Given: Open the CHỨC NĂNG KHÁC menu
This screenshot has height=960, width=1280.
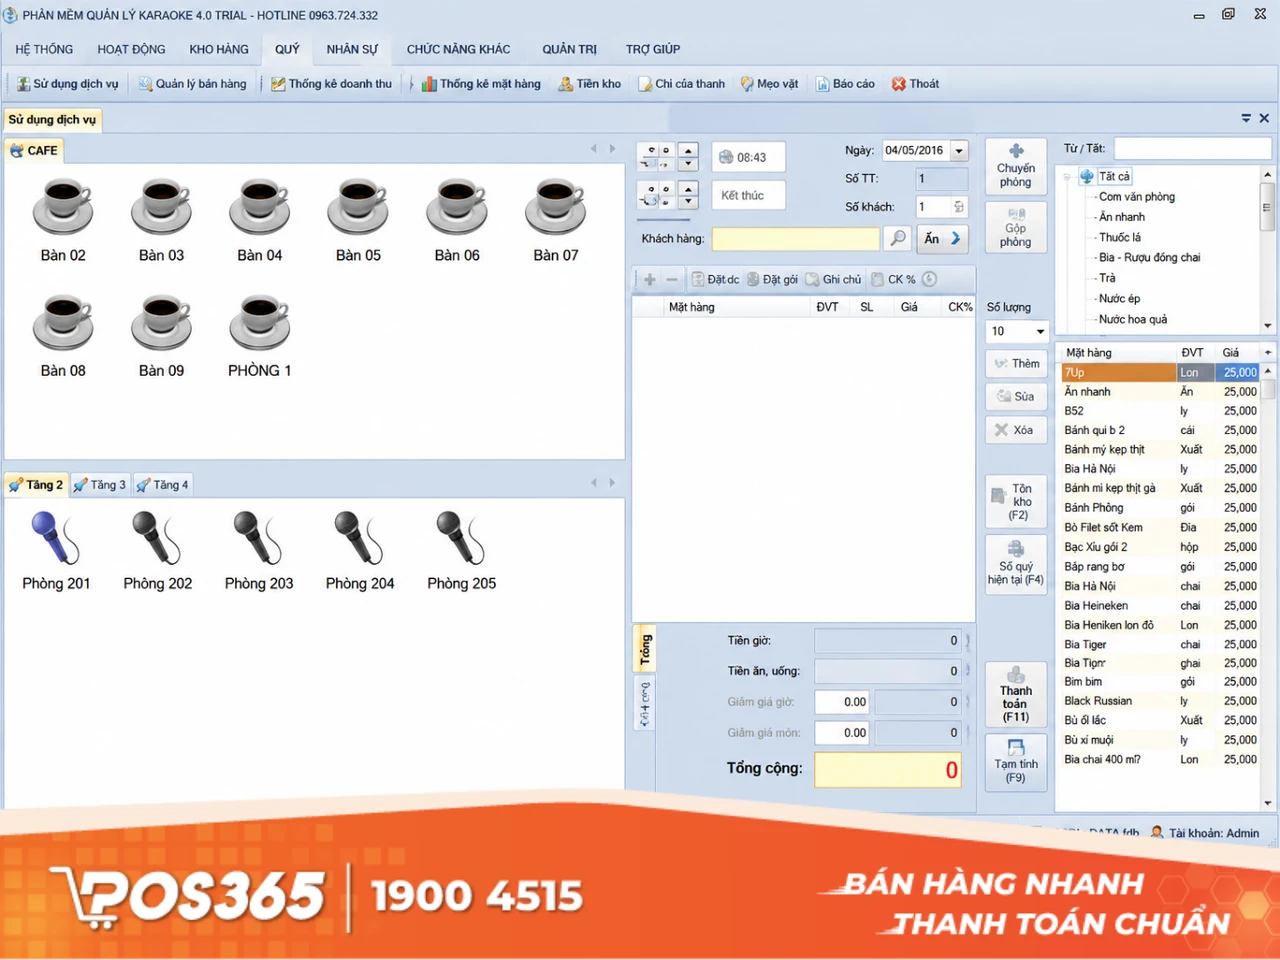Looking at the screenshot, I should pyautogui.click(x=458, y=49).
